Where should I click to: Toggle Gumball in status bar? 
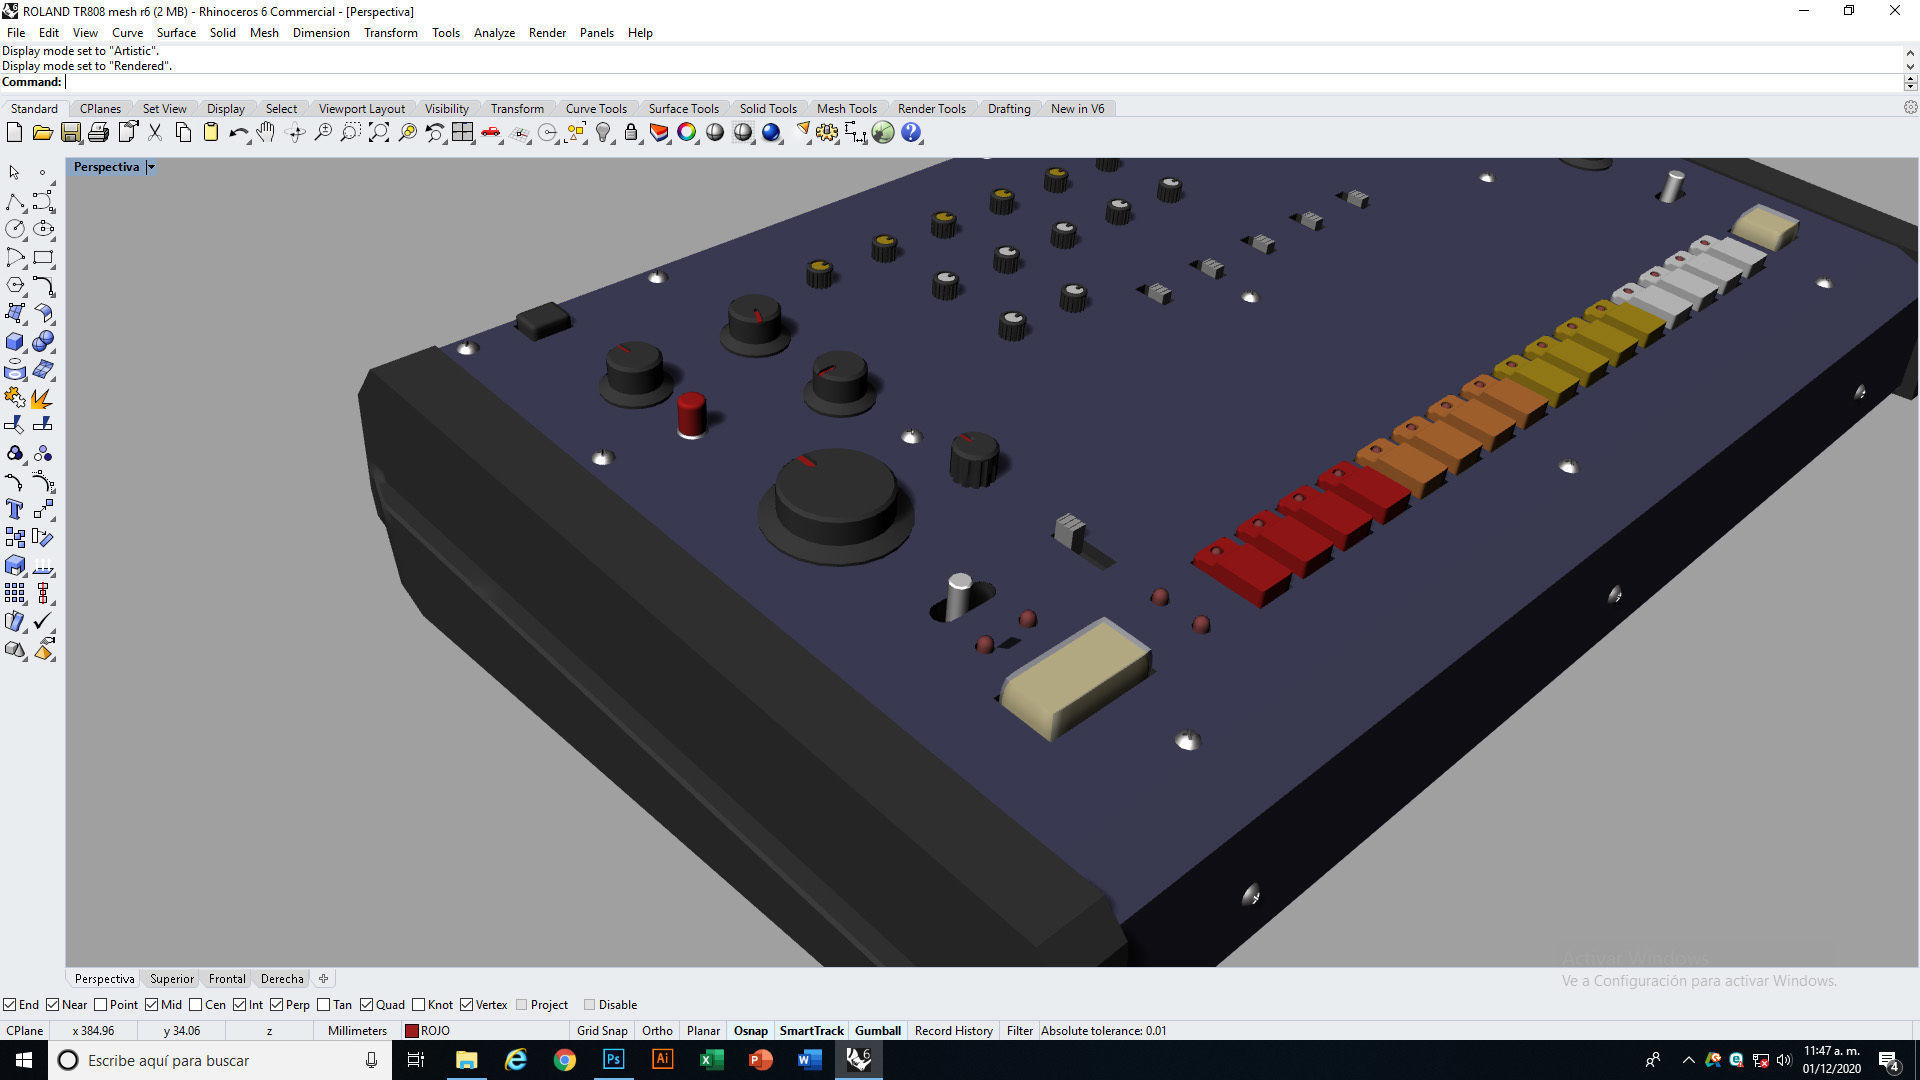tap(878, 1030)
